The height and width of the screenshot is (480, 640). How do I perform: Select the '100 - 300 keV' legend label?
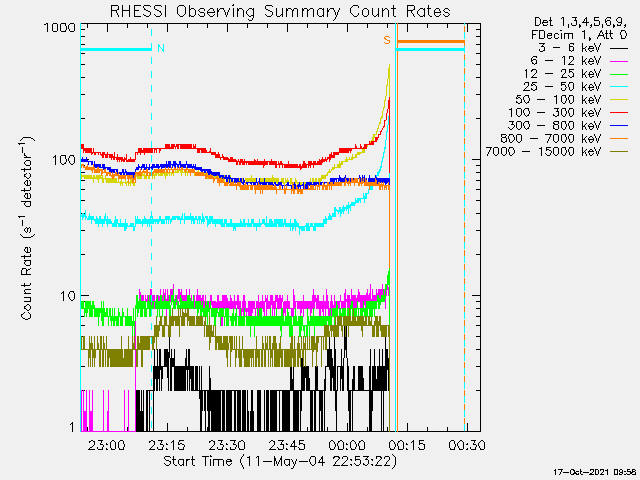click(554, 113)
